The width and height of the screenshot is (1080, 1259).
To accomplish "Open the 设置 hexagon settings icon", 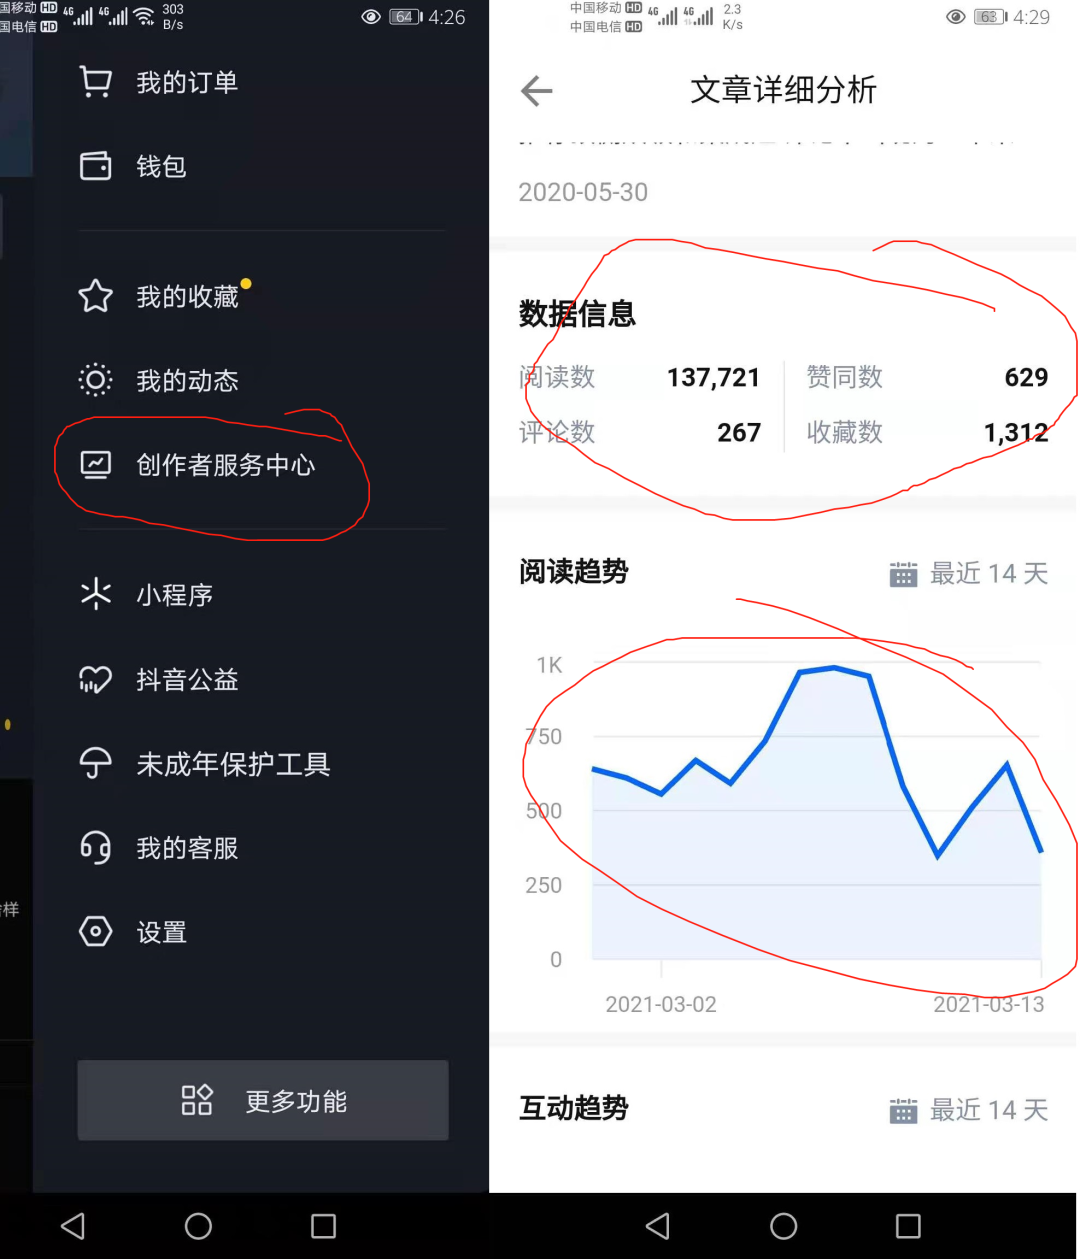I will [x=95, y=932].
